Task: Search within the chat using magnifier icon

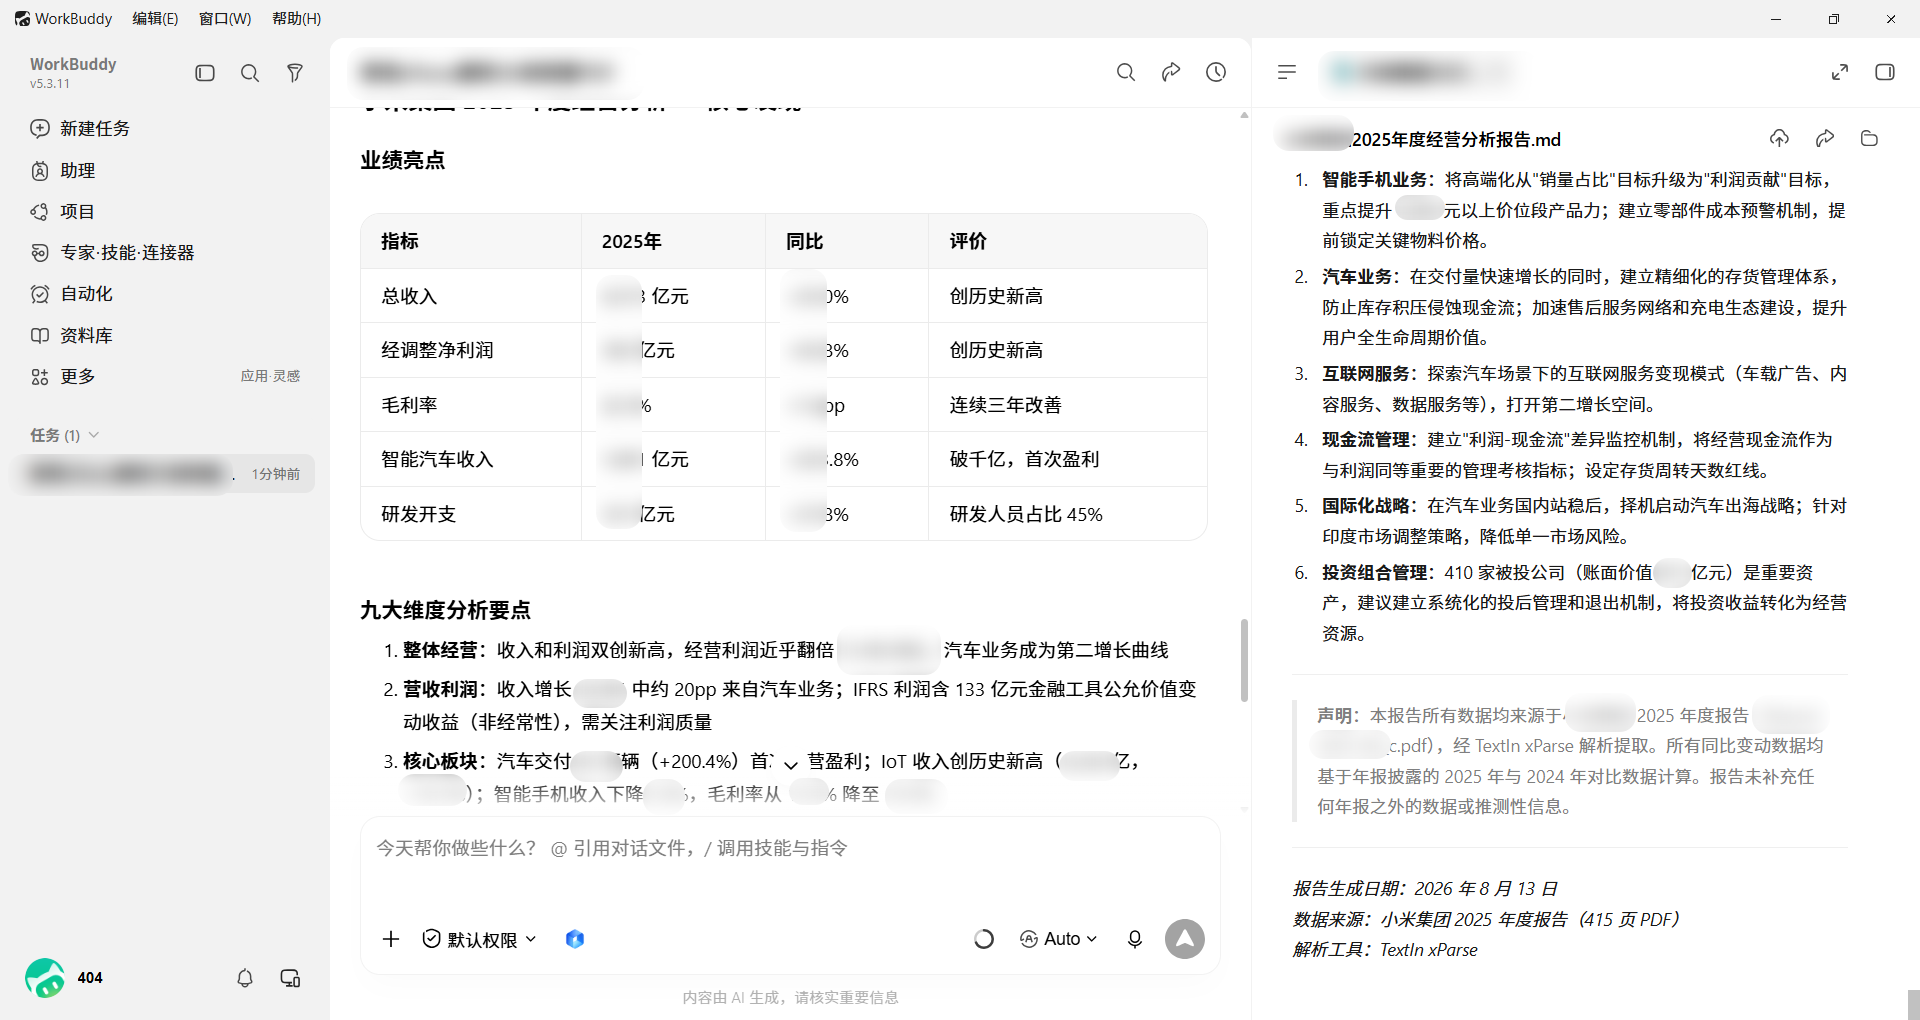Action: [x=1126, y=72]
